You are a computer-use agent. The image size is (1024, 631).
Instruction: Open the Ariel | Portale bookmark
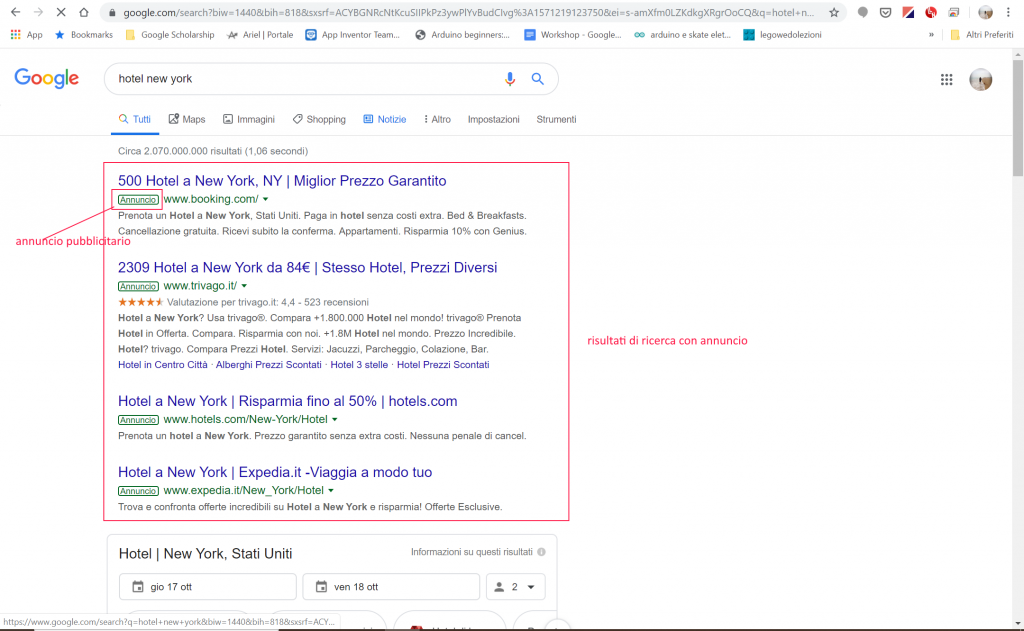(x=260, y=35)
